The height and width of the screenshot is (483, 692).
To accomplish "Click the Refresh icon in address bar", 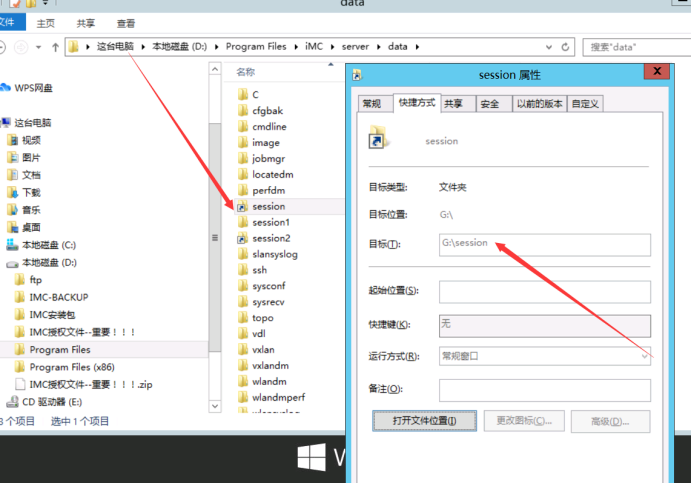I will (x=565, y=47).
